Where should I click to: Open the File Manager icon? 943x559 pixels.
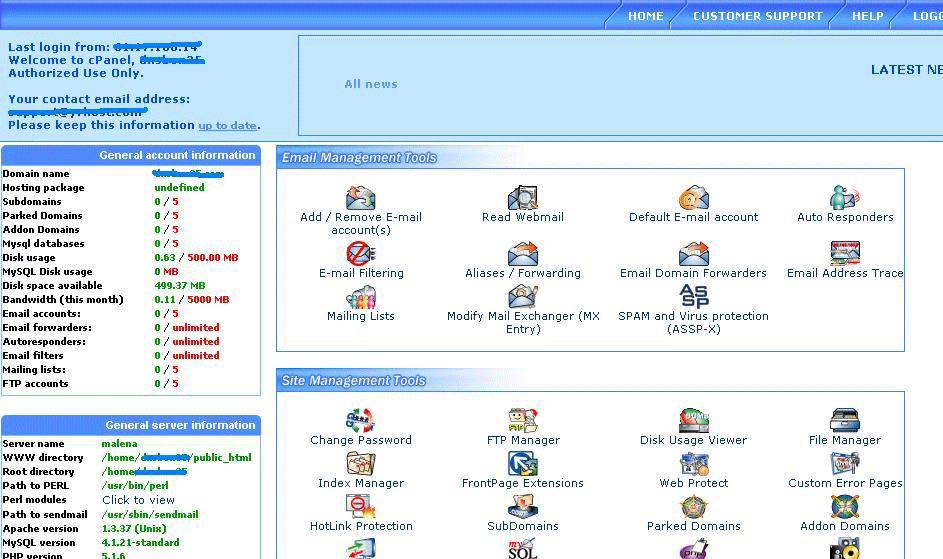845,421
